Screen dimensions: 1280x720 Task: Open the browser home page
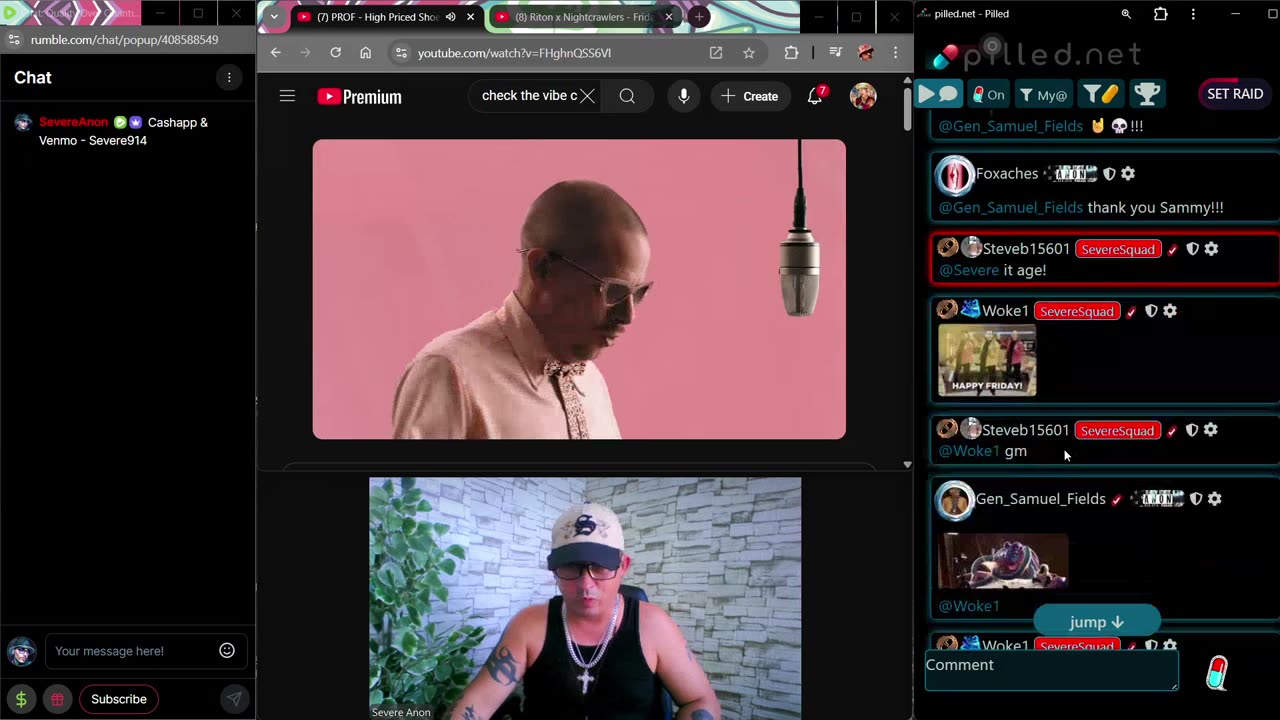click(x=365, y=53)
